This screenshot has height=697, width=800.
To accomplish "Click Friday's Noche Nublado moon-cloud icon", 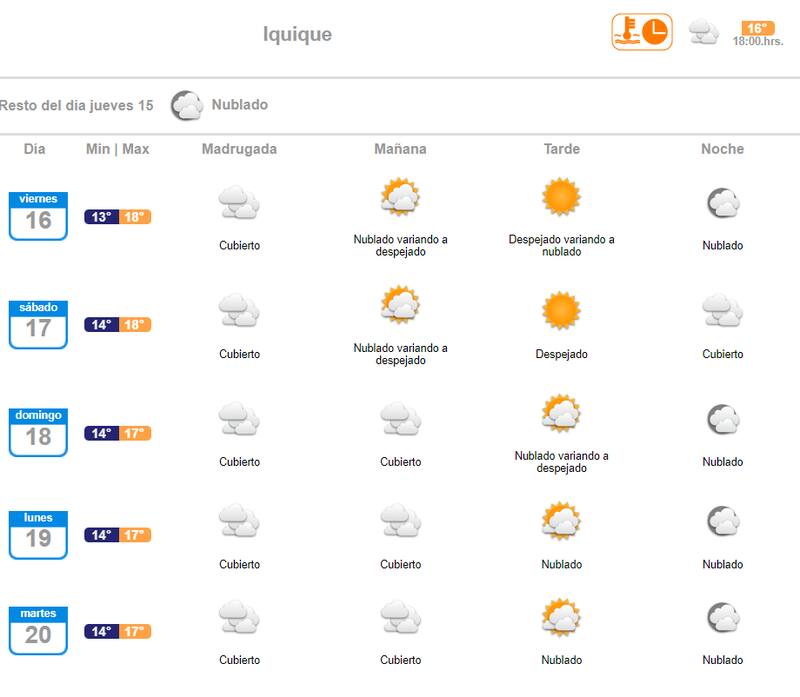I will point(722,204).
